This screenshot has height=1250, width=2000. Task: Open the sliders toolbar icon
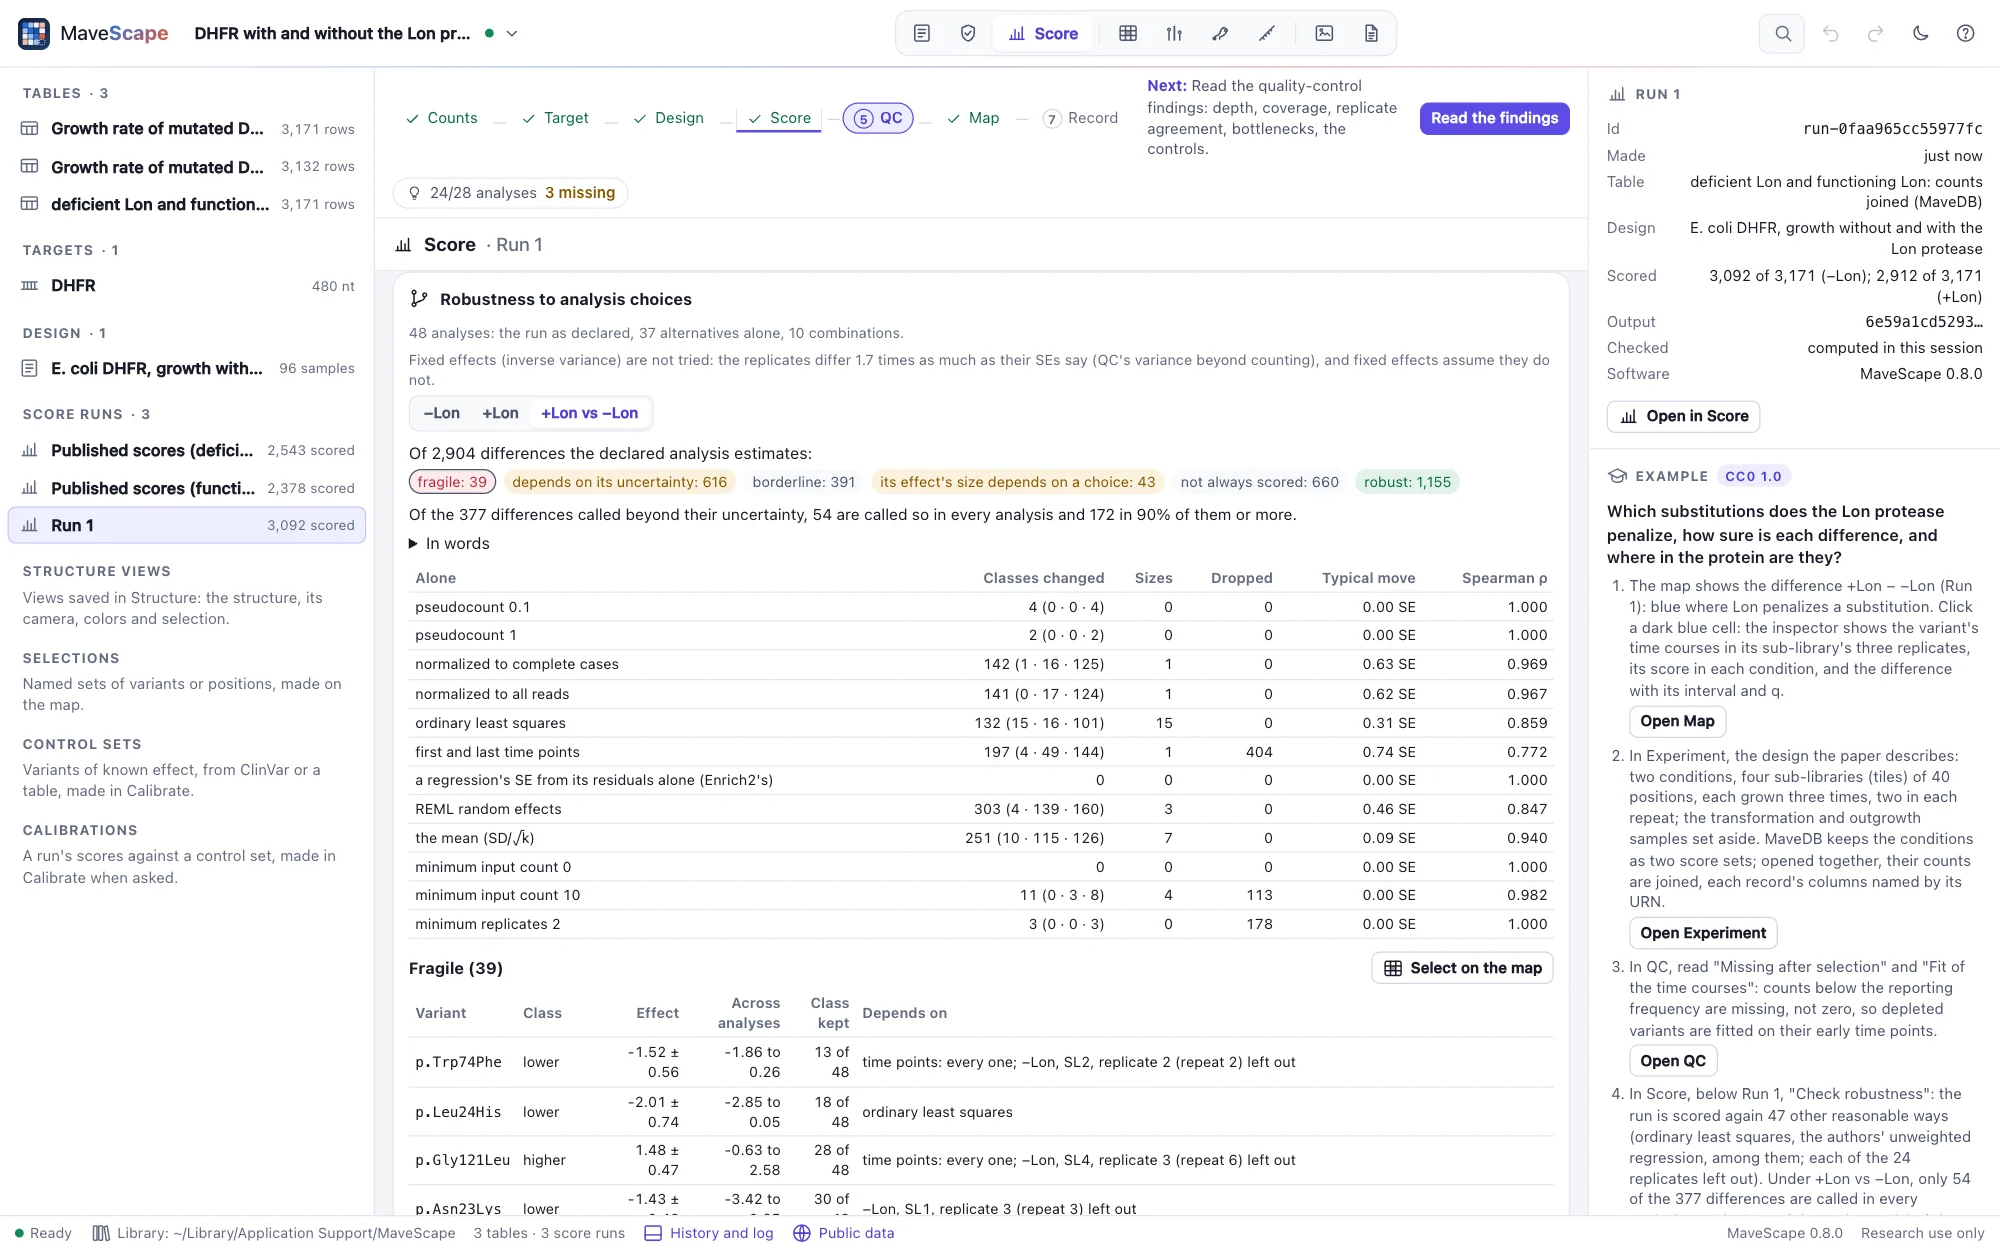click(1174, 33)
